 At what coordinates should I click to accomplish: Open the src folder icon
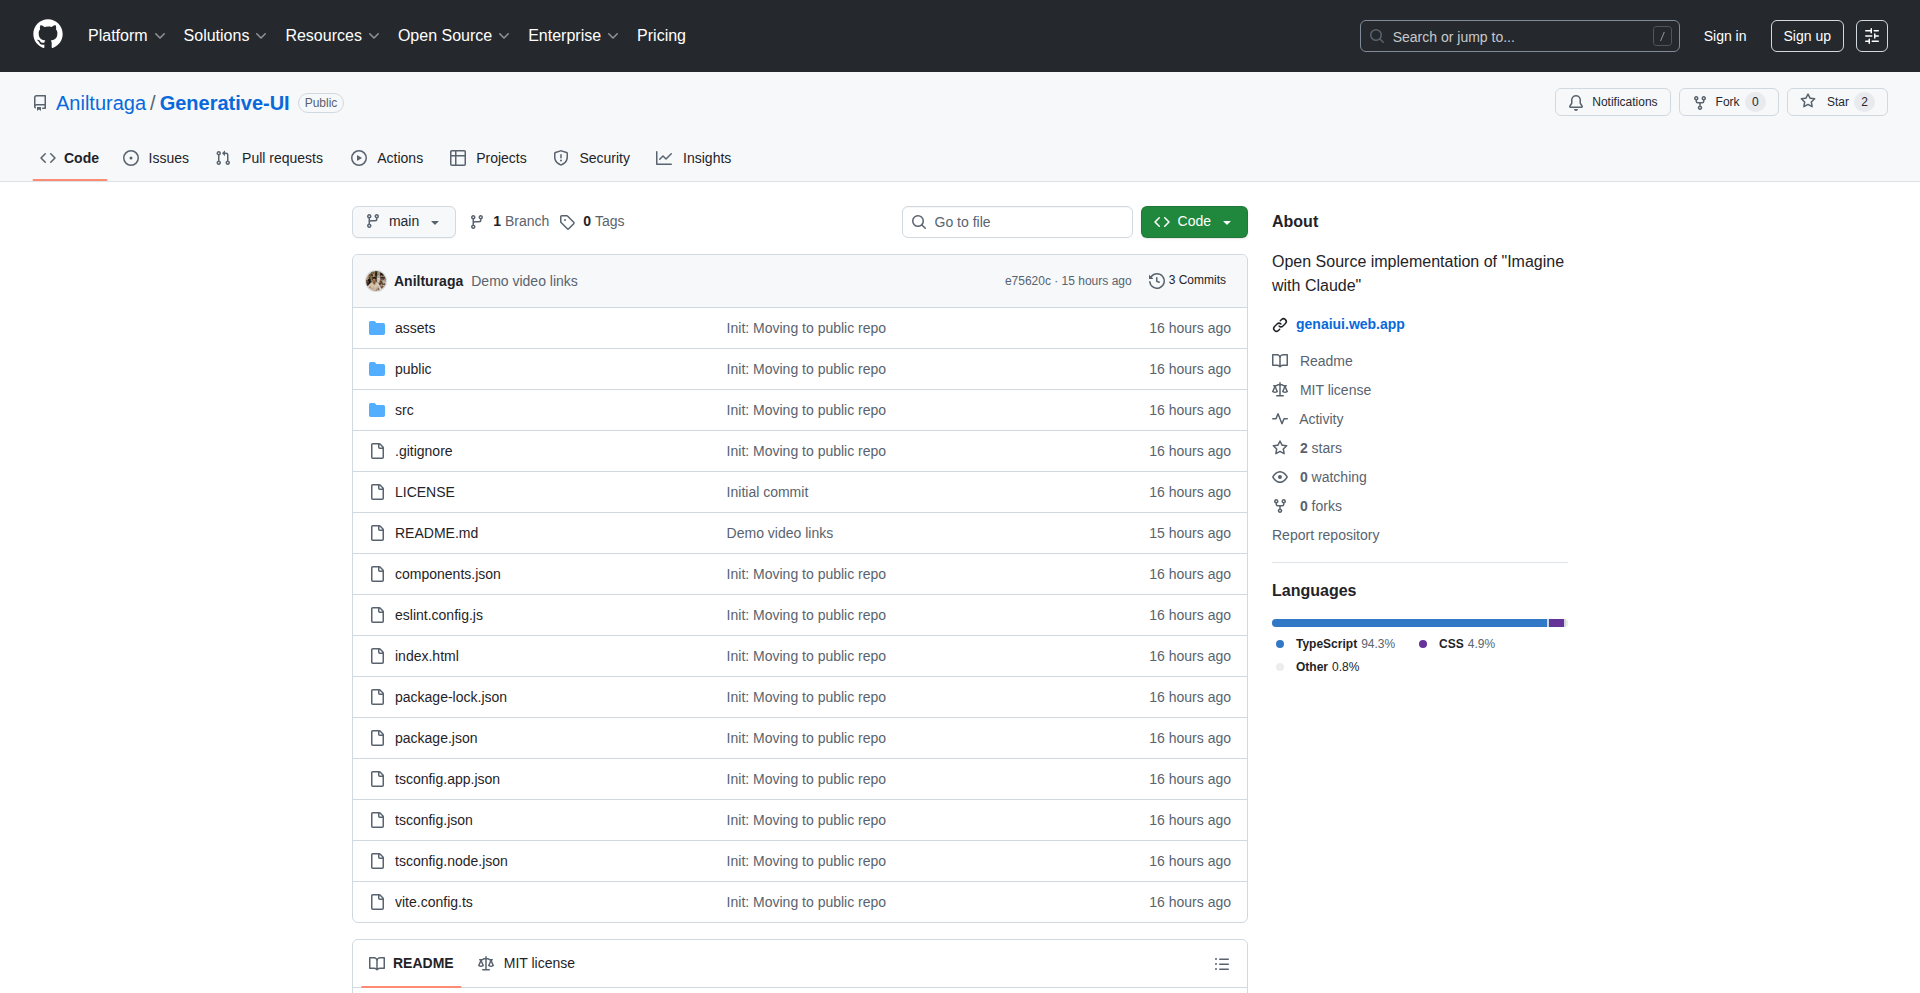click(377, 409)
